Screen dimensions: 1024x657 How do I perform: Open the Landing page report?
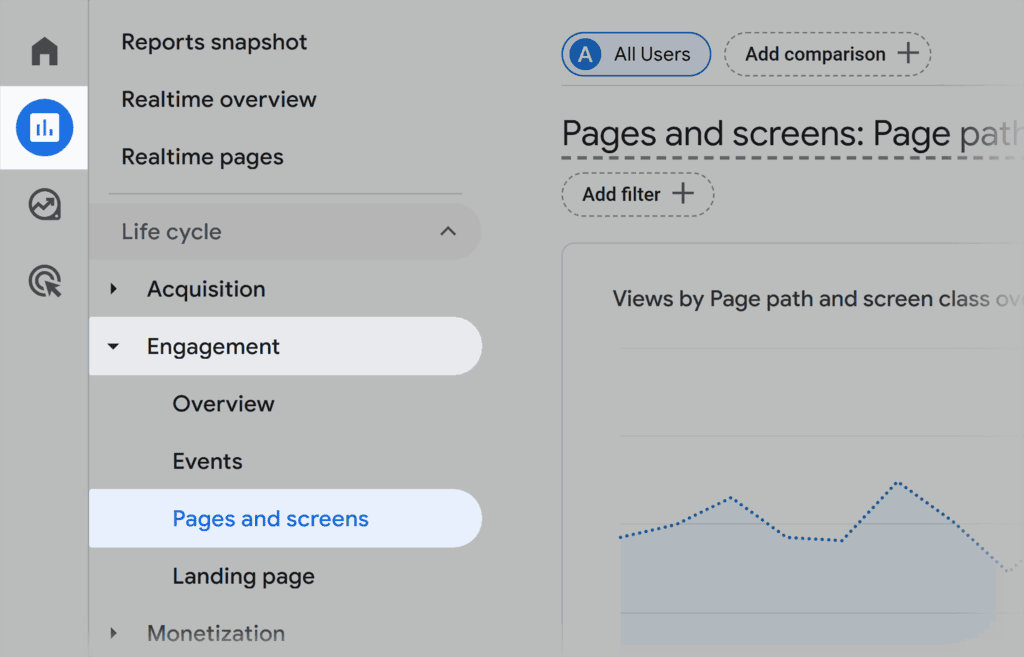[243, 576]
